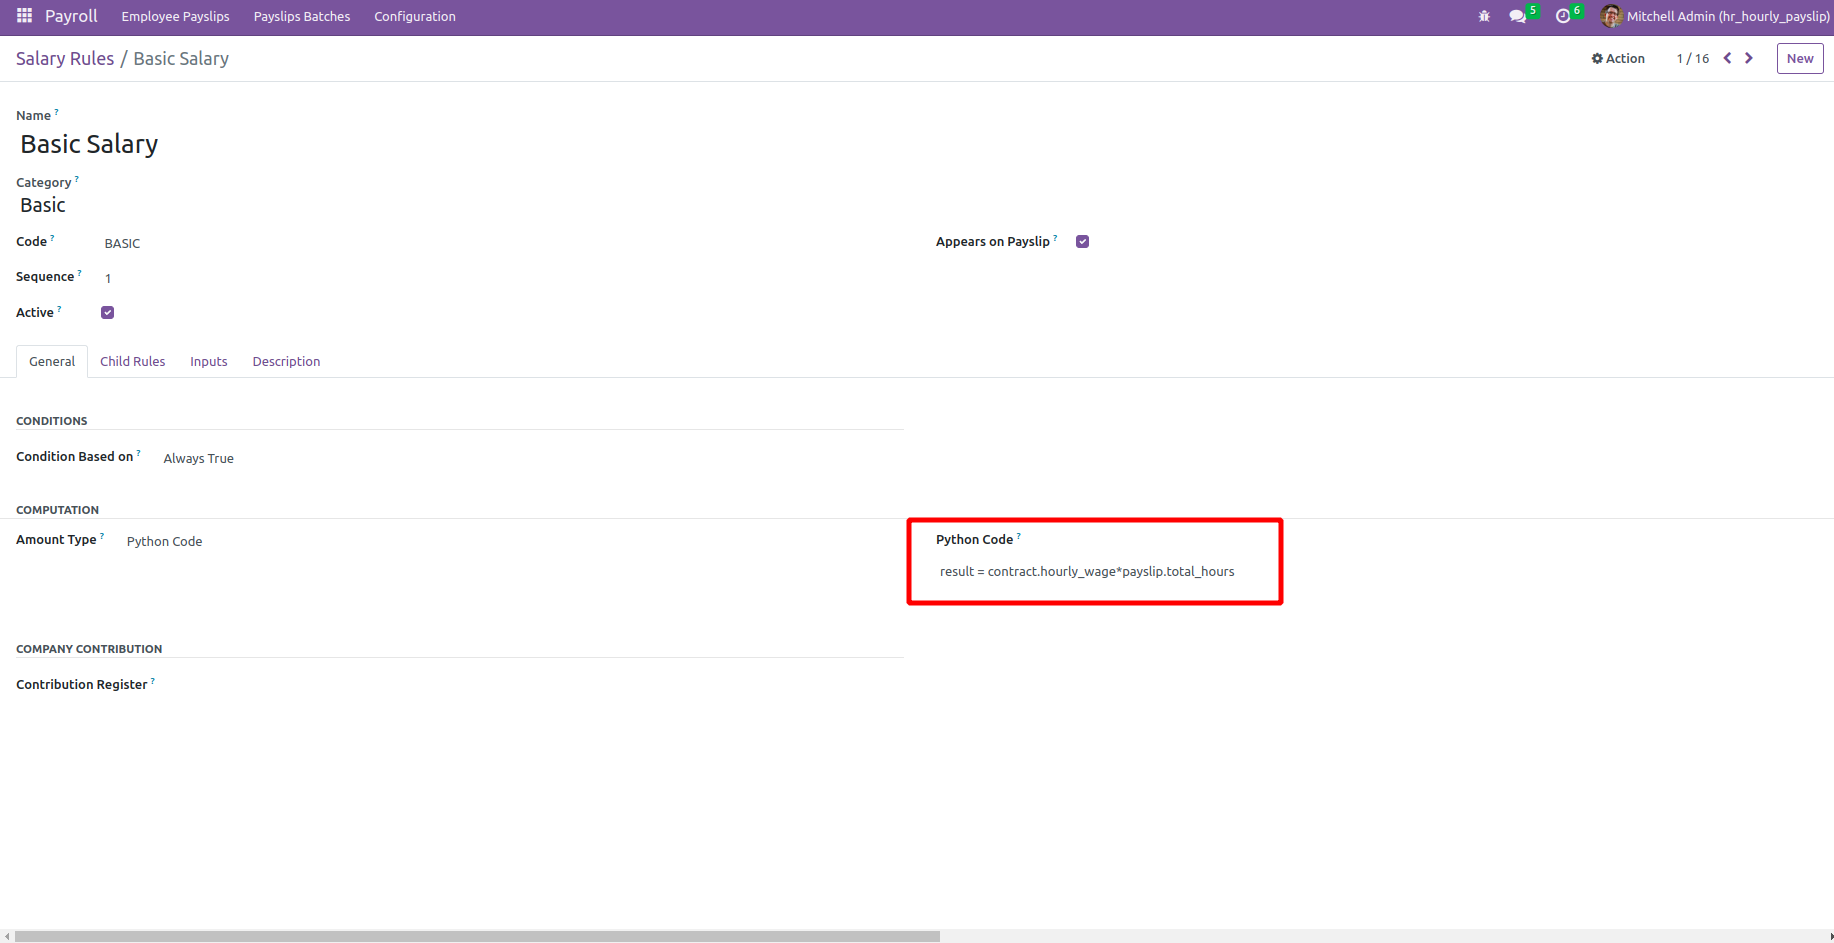Open the Configuration menu
The image size is (1834, 943).
[x=415, y=16]
